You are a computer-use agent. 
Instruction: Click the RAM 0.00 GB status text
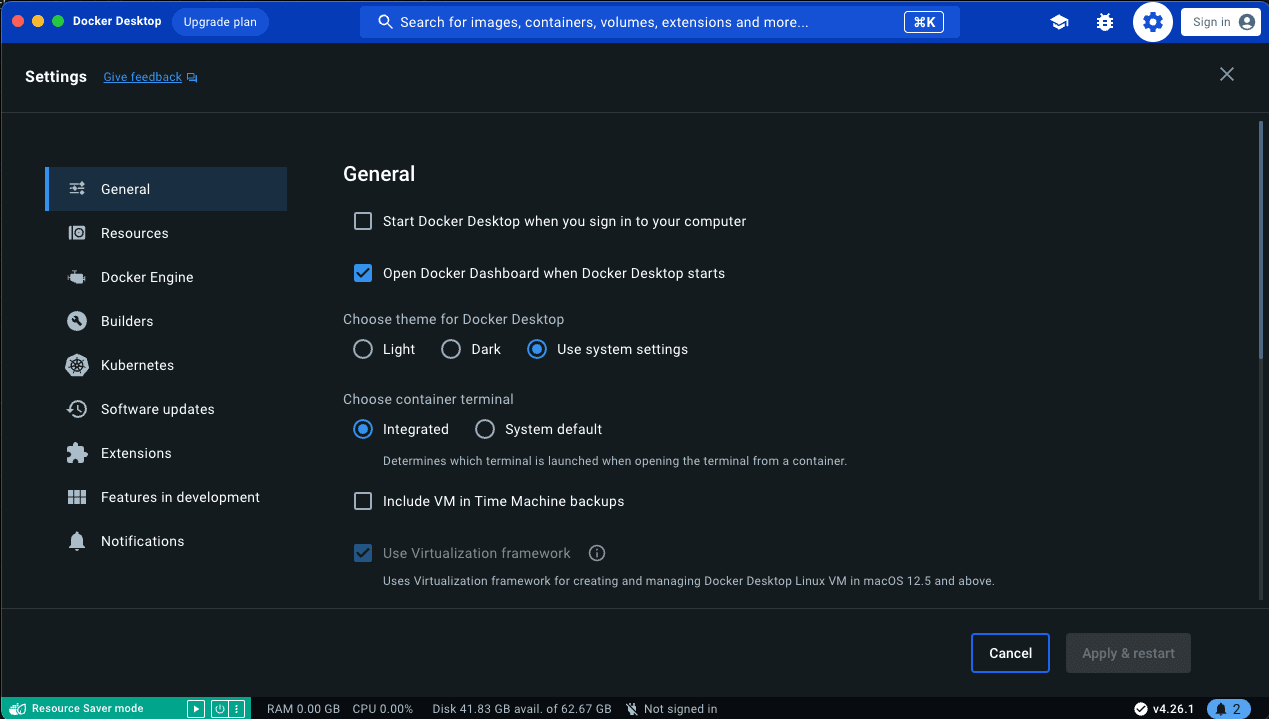(303, 709)
